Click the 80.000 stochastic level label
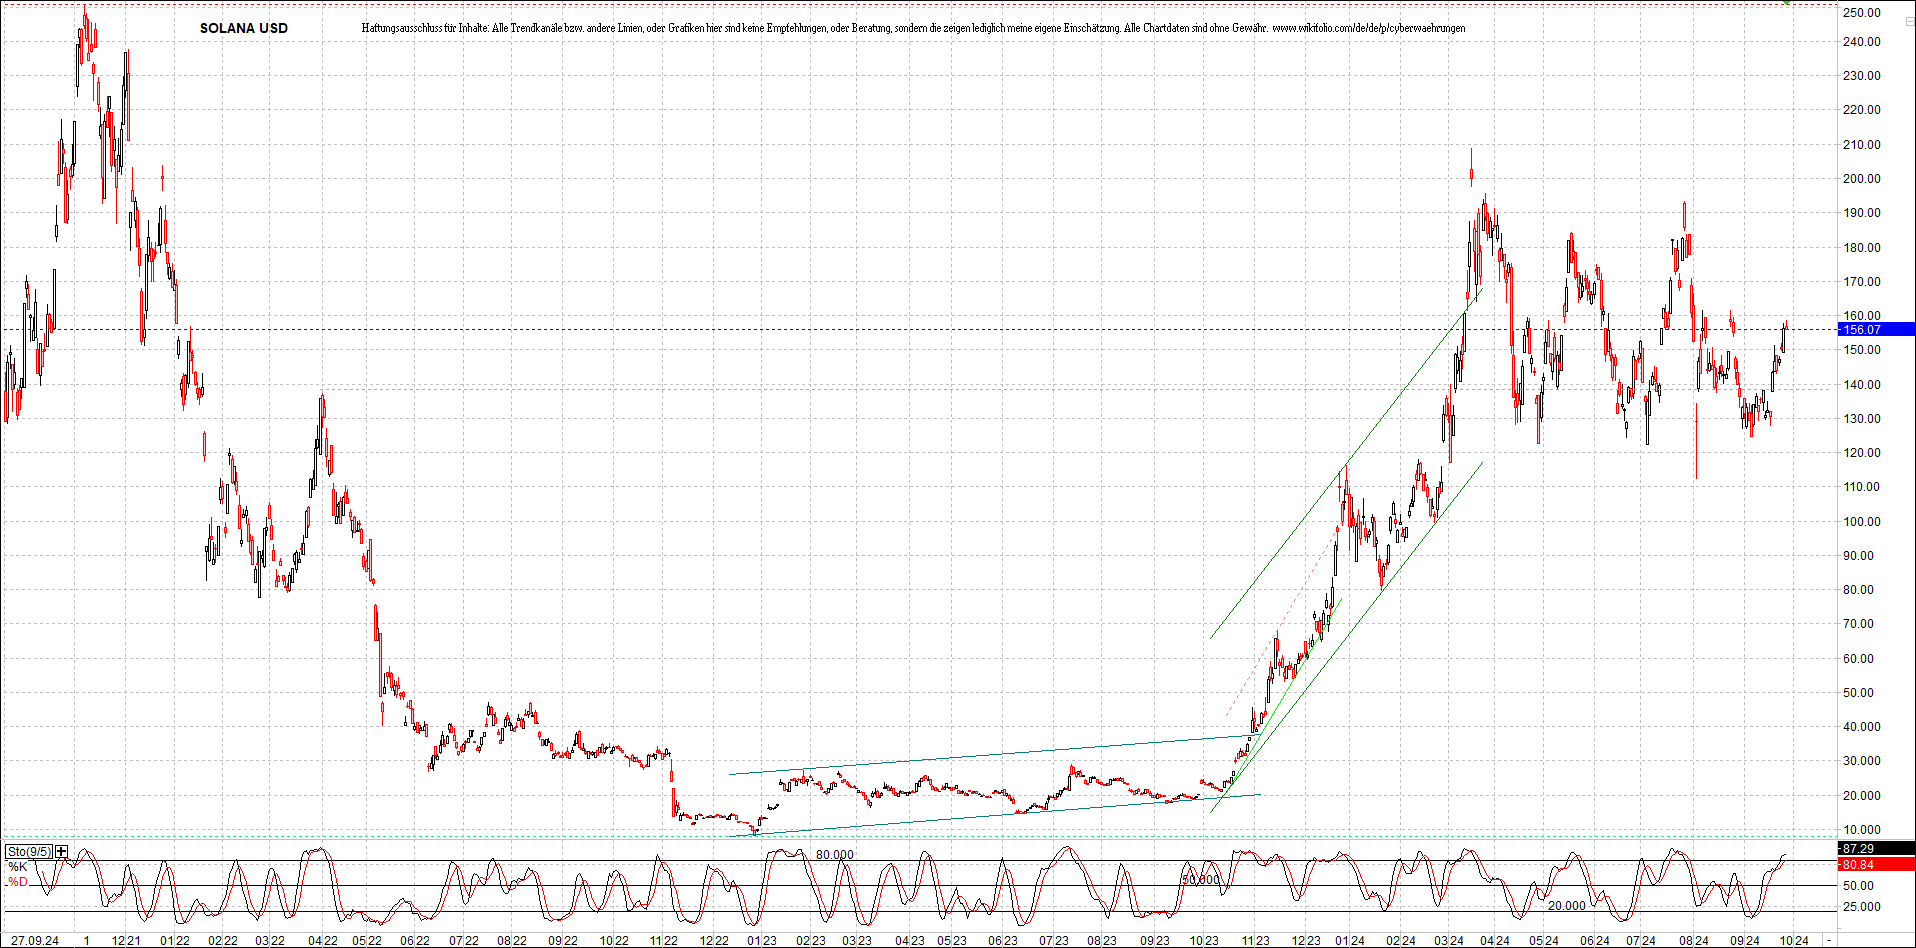 (x=835, y=855)
